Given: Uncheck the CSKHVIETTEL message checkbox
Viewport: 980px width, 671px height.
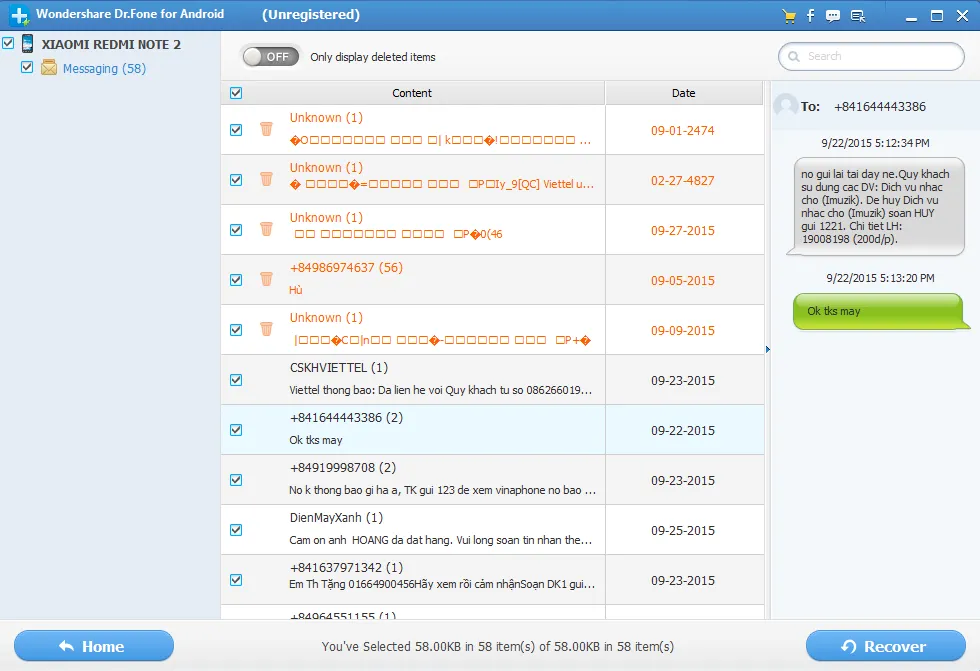Looking at the screenshot, I should tap(236, 380).
